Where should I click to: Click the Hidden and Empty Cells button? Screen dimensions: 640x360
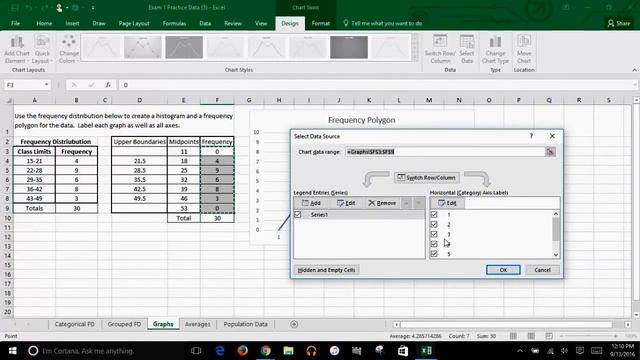coord(326,270)
